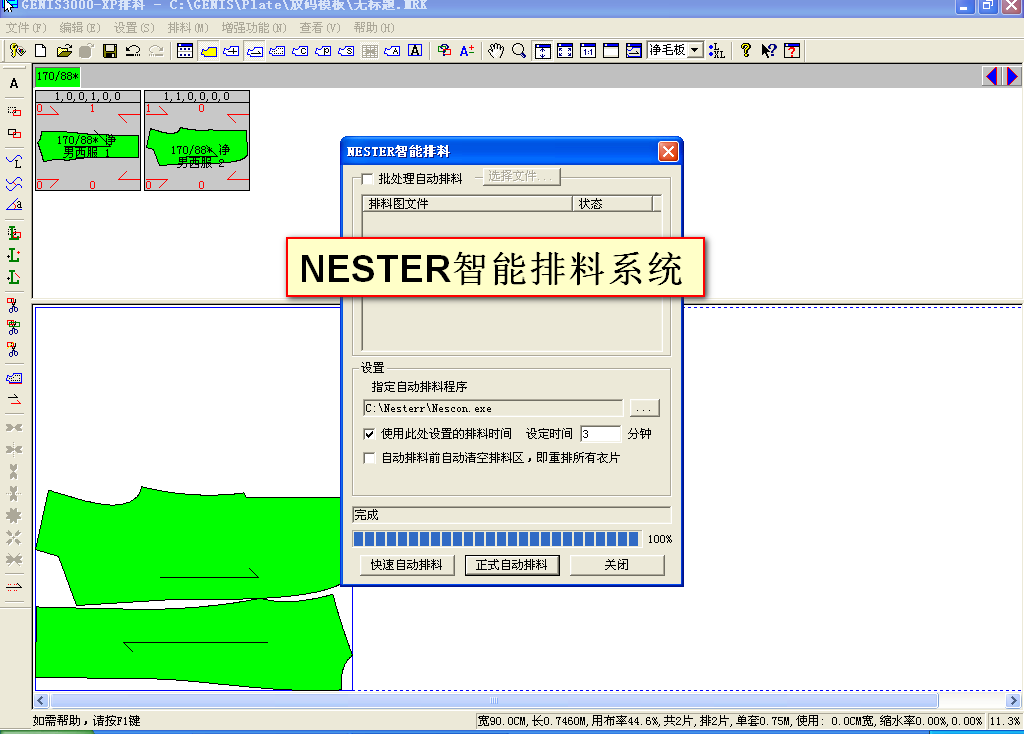Select the hand pan tool
This screenshot has width=1024, height=734.
tap(496, 50)
